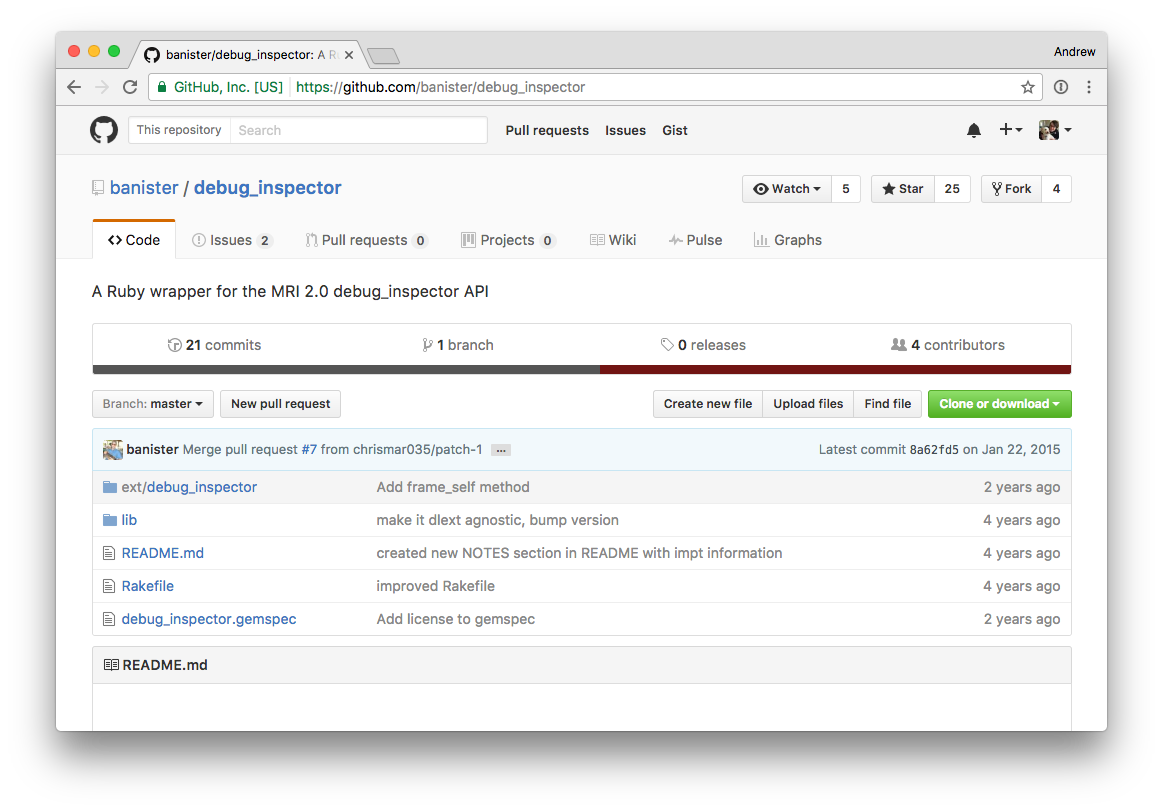Viewport: 1163px width, 811px height.
Task: Click the browser back arrow
Action: click(74, 87)
